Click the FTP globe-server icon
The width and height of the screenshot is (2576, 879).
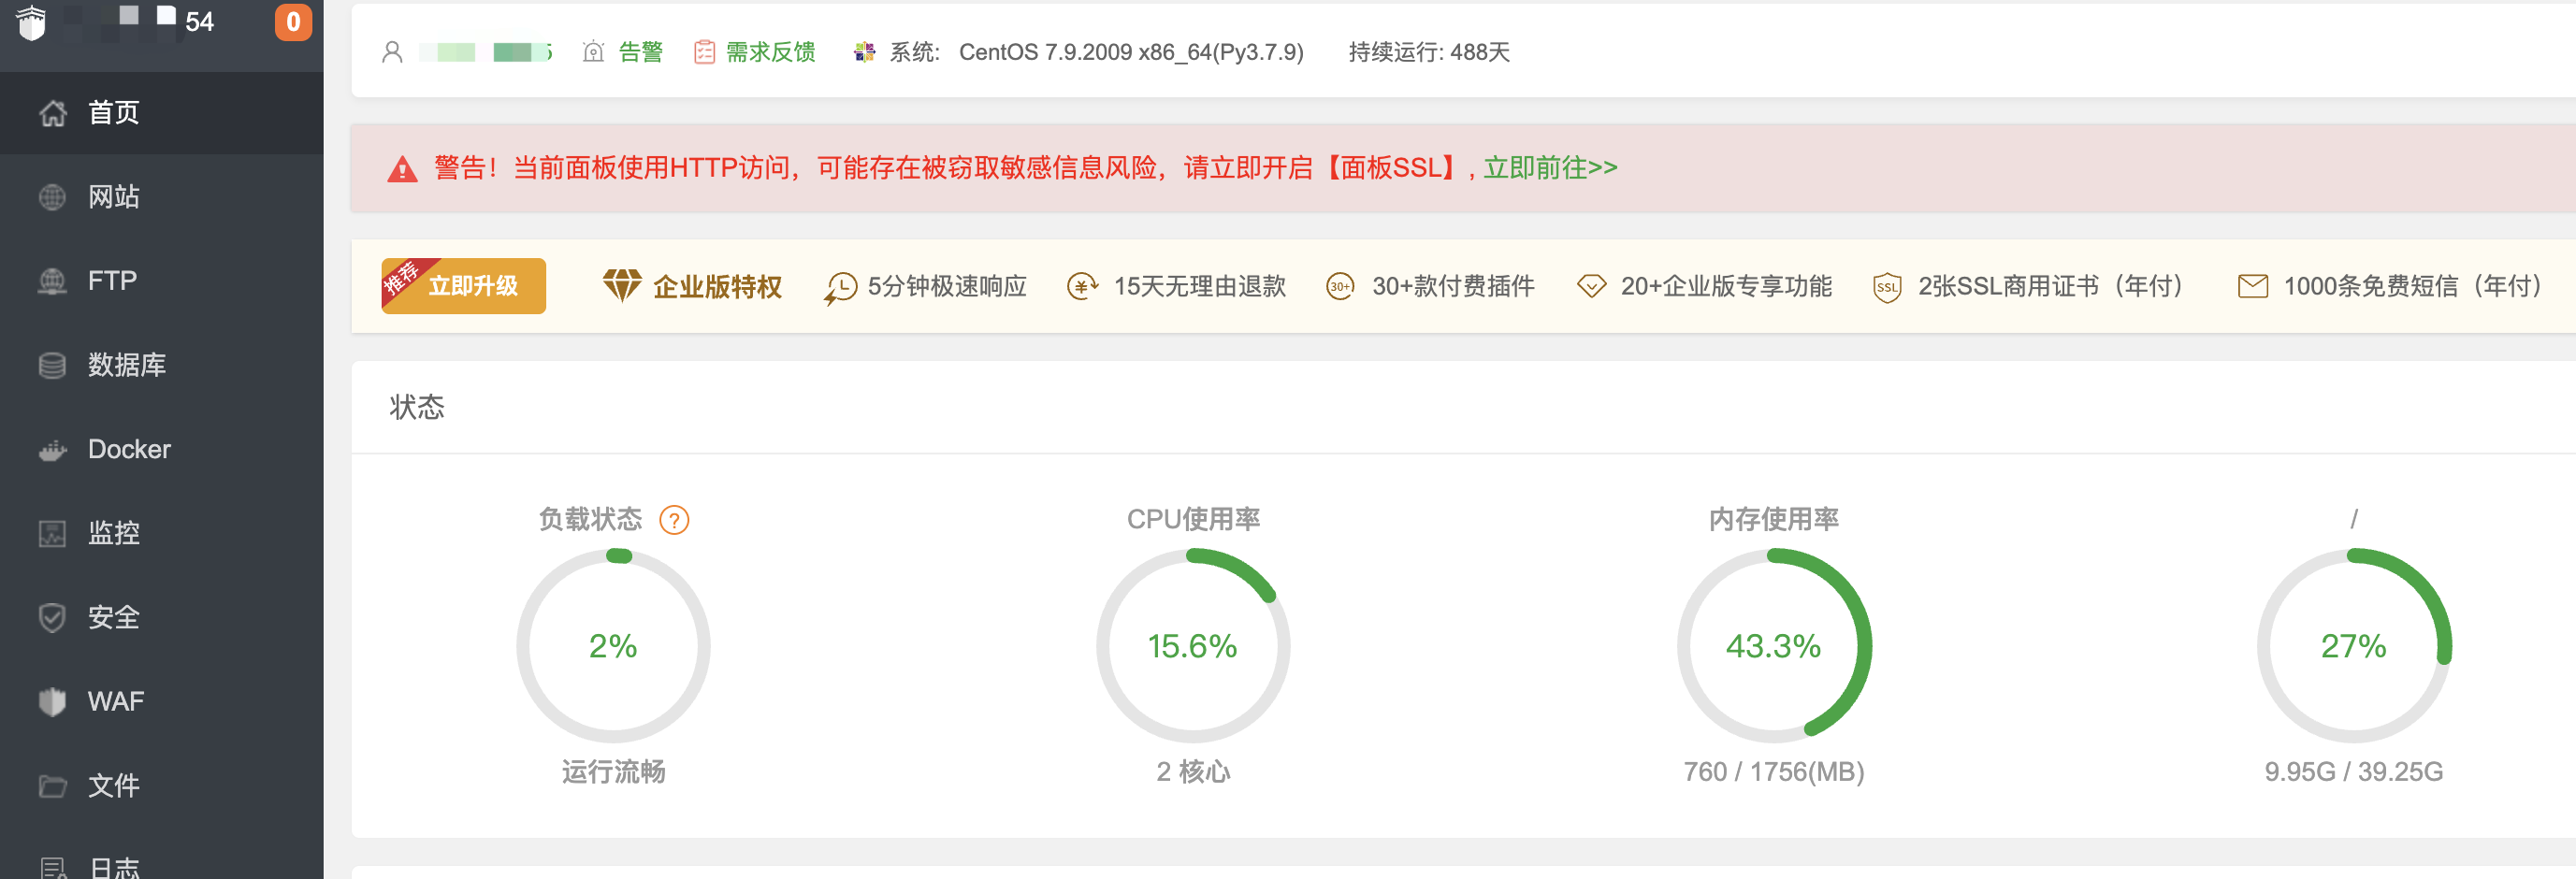(x=52, y=281)
